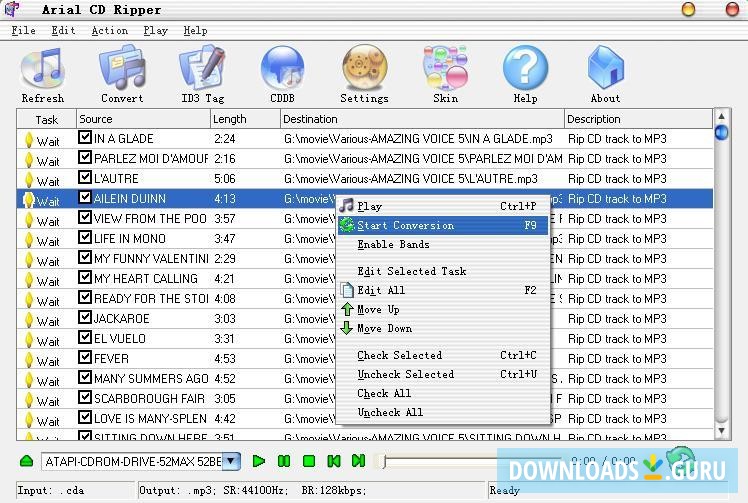The height and width of the screenshot is (503, 748).
Task: Select Uncheck Selected in context menu
Action: pyautogui.click(x=443, y=374)
